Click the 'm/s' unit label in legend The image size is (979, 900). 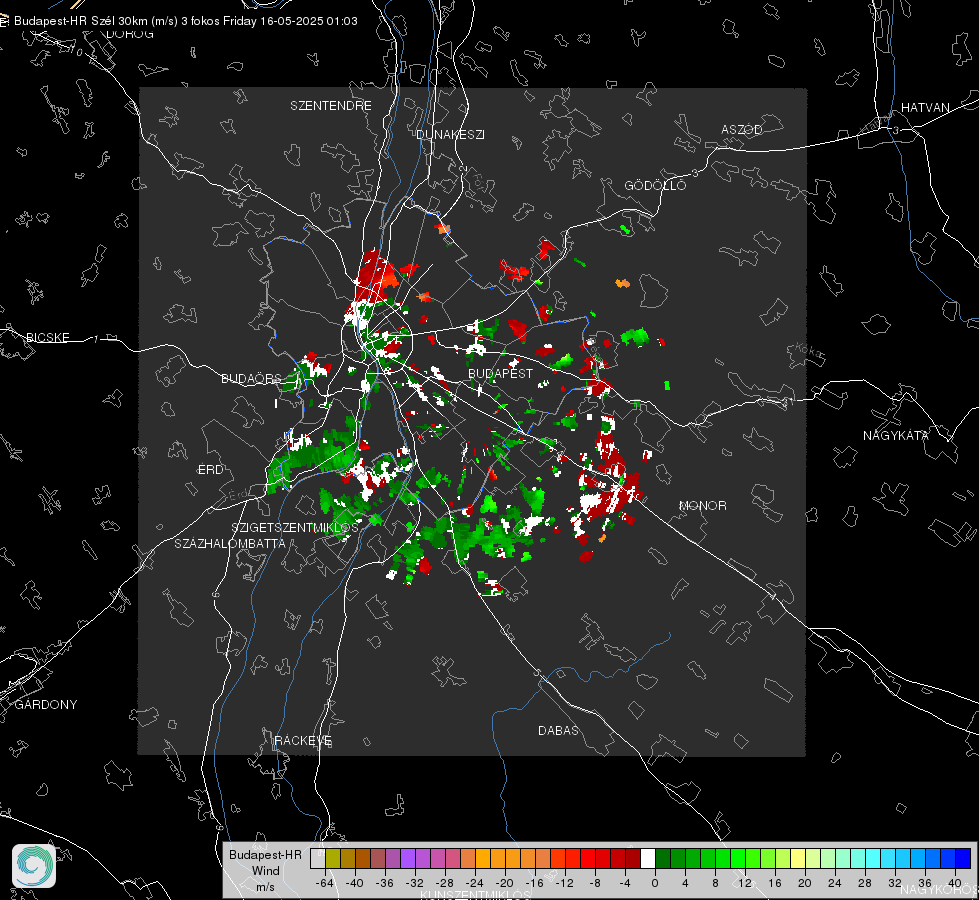[x=265, y=887]
